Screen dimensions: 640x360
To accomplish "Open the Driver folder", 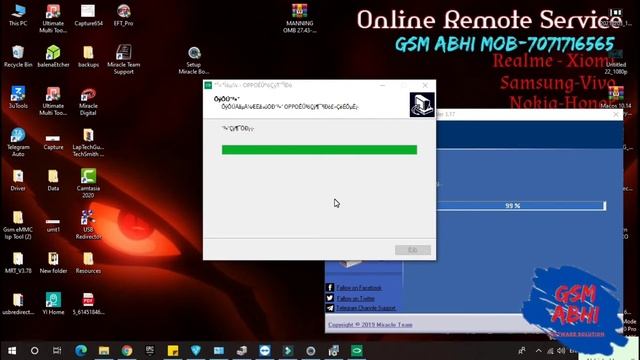I will coord(18,180).
